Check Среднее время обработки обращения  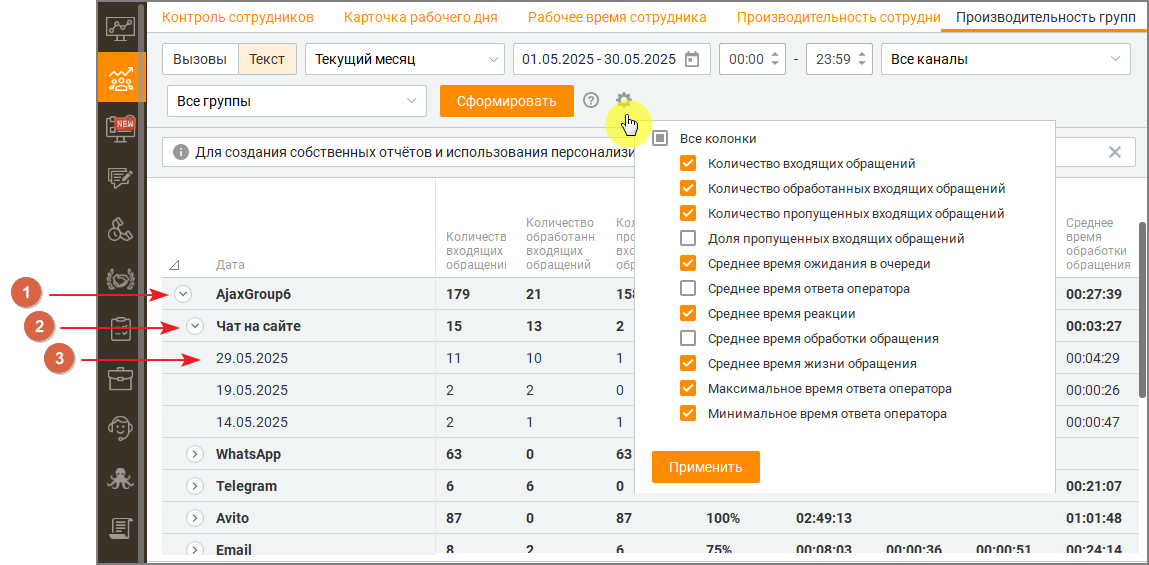point(687,339)
